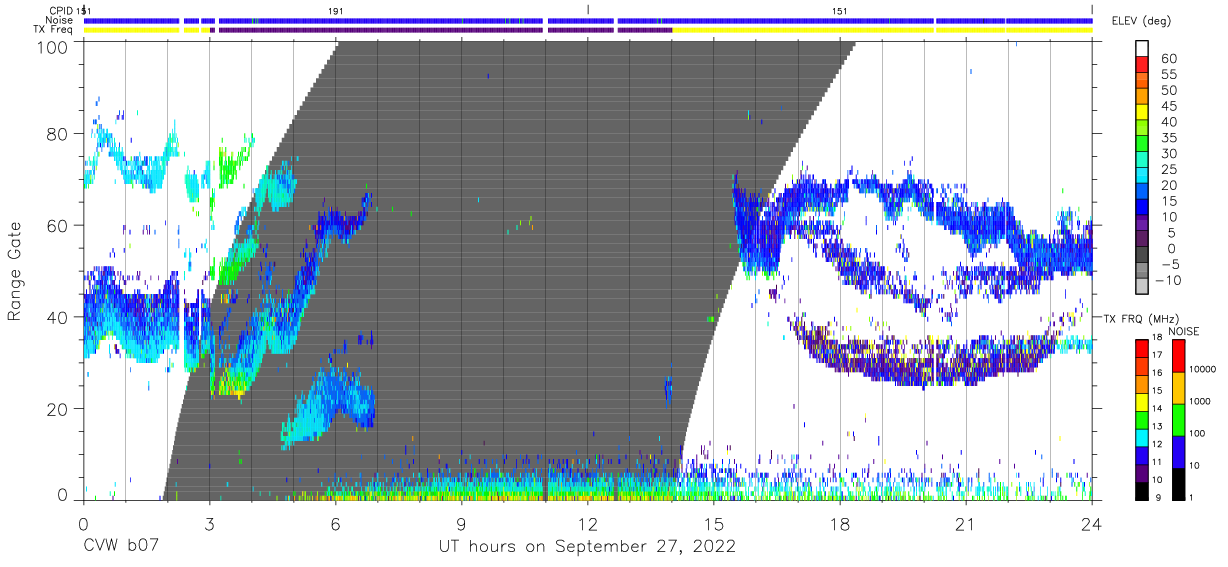Pick the green segment of NOISE color bar

(1178, 419)
